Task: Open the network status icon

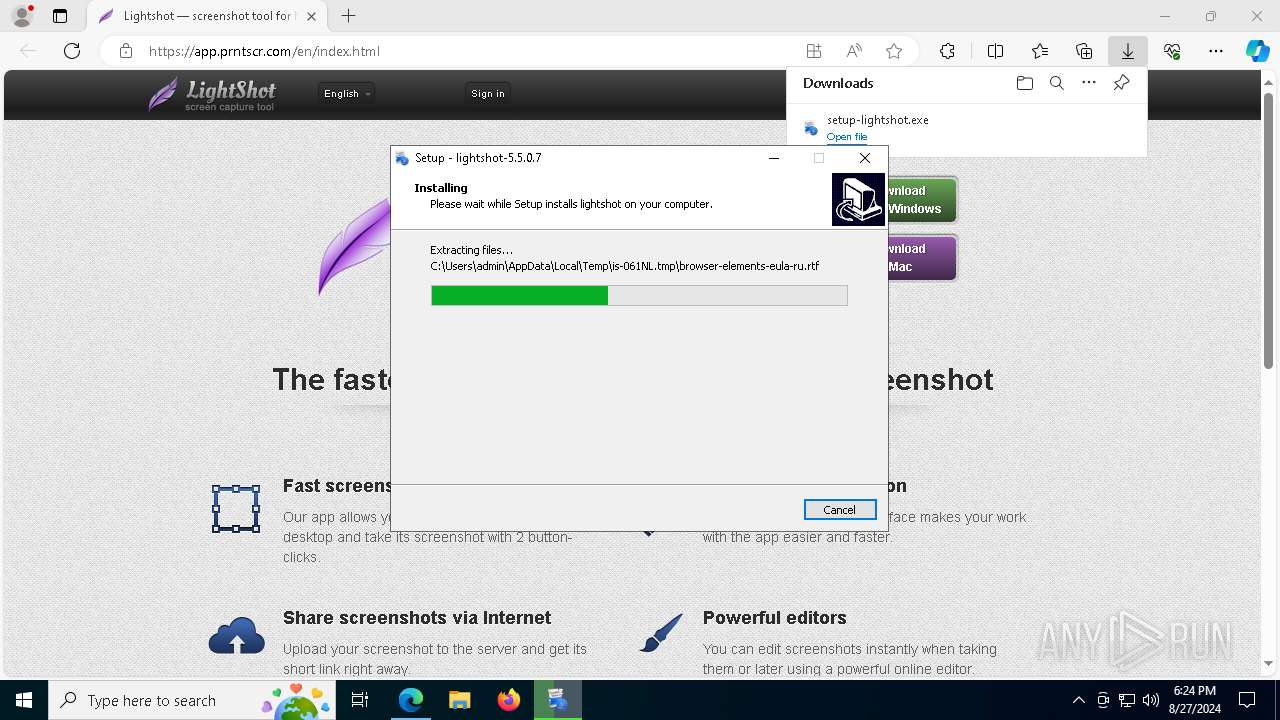Action: pos(1127,700)
